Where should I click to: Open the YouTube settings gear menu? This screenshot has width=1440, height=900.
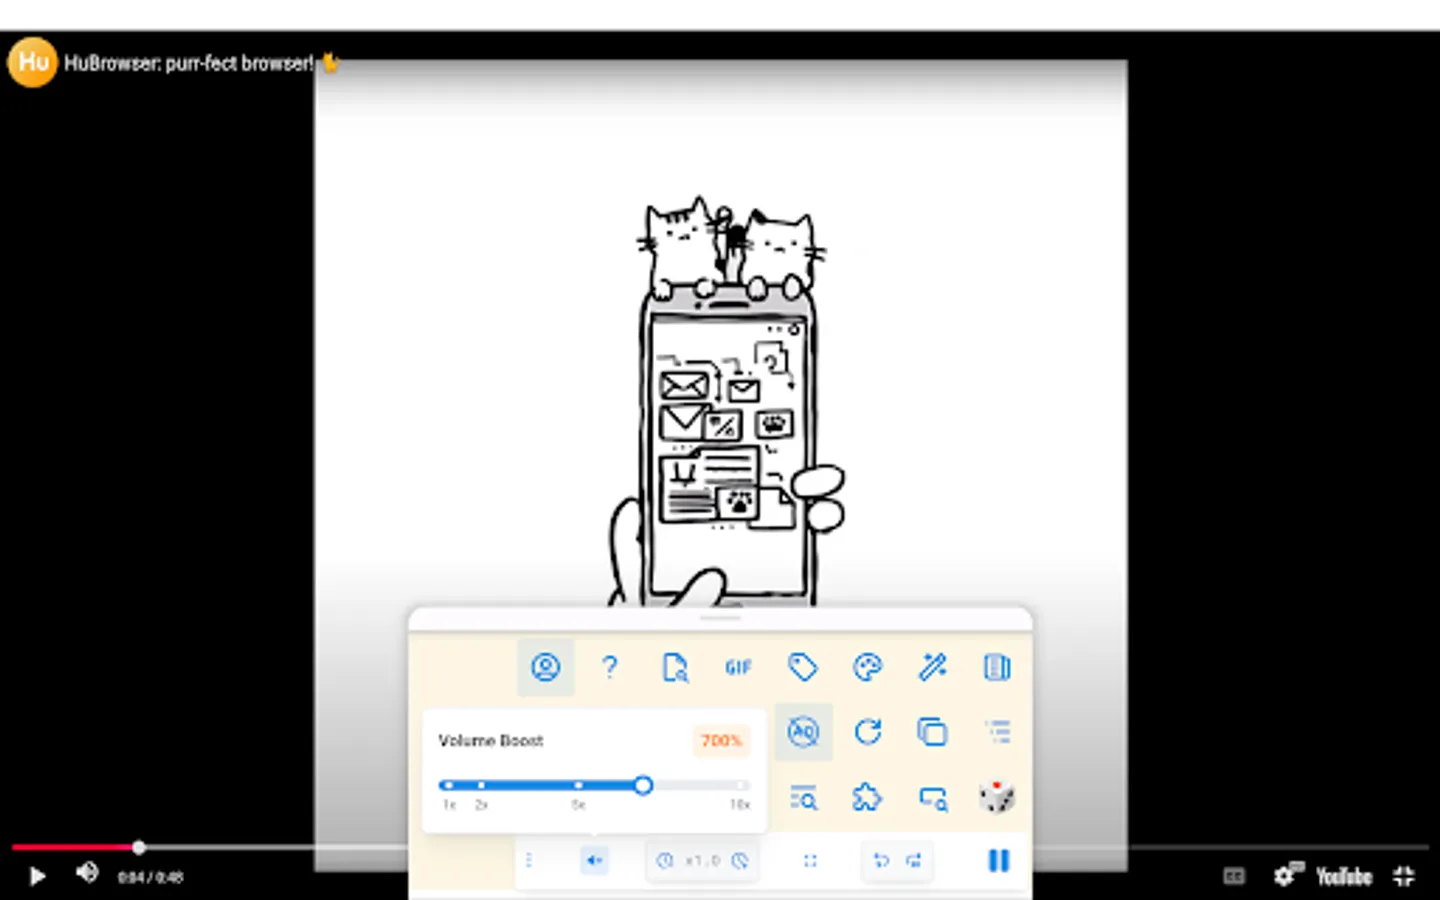click(1285, 876)
